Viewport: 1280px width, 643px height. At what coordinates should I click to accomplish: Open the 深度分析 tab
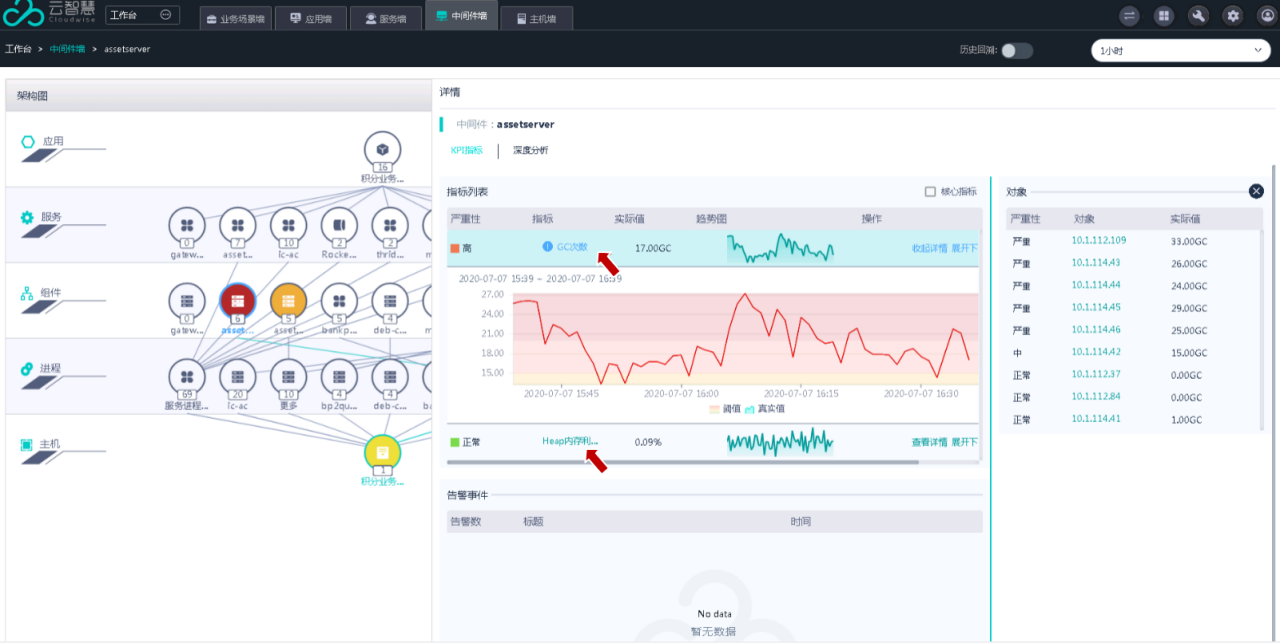(530, 151)
